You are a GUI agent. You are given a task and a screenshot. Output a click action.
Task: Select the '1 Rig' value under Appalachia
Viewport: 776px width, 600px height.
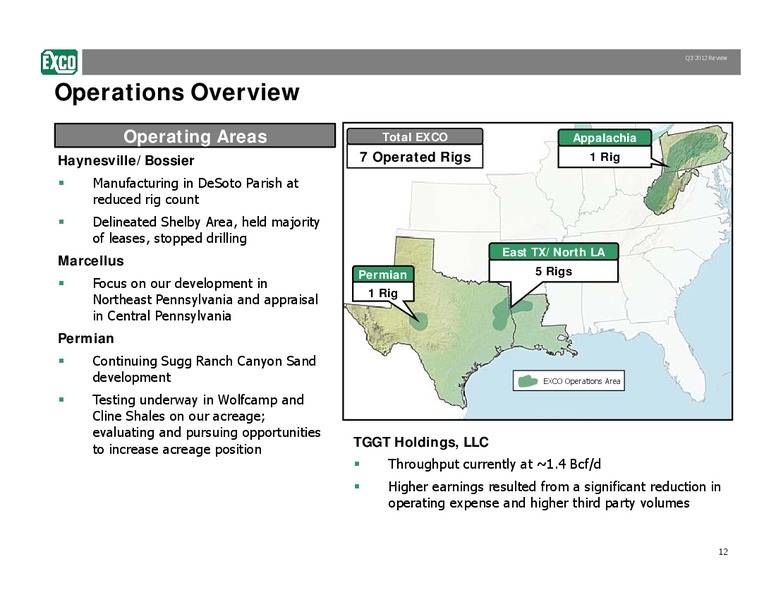pyautogui.click(x=604, y=157)
